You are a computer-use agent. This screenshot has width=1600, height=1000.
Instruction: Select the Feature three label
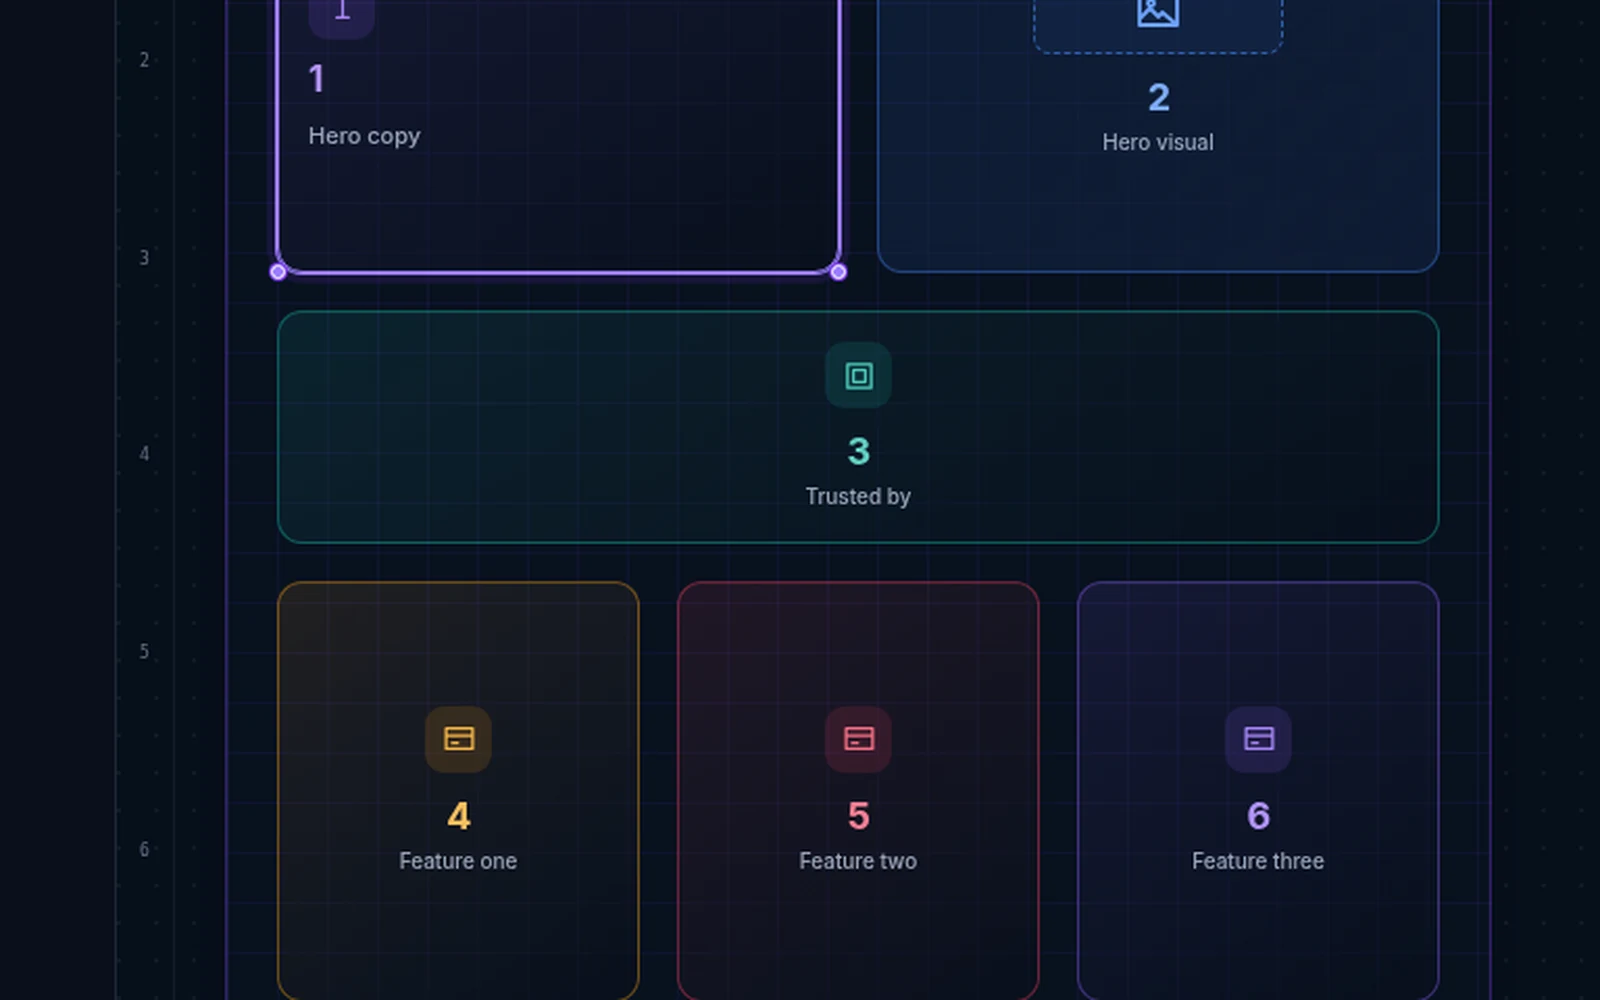click(1258, 861)
